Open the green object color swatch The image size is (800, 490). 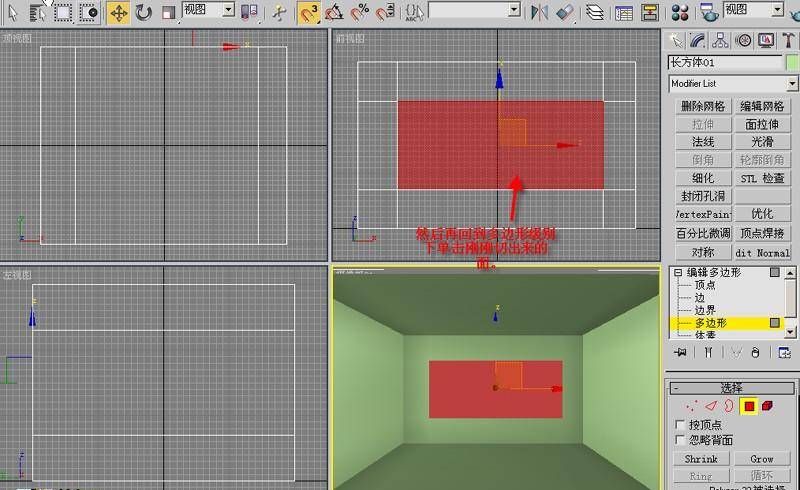(x=792, y=63)
